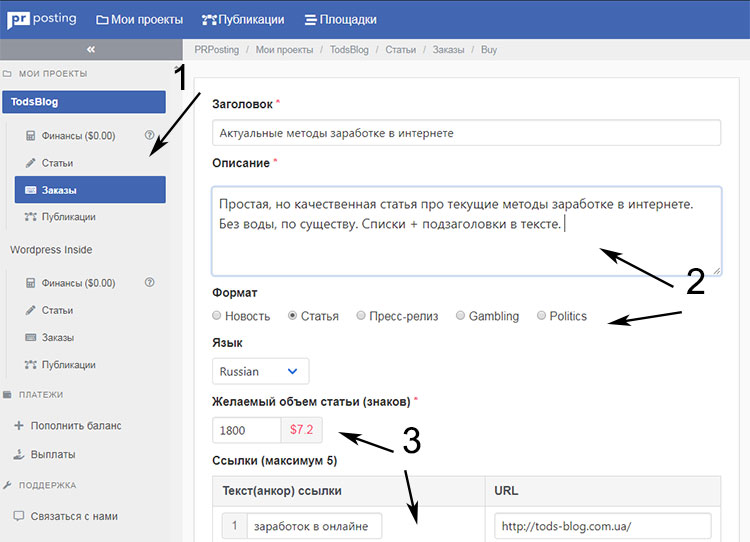This screenshot has height=542, width=750.
Task: Collapse sidebar with double chevron icon
Action: [x=90, y=49]
